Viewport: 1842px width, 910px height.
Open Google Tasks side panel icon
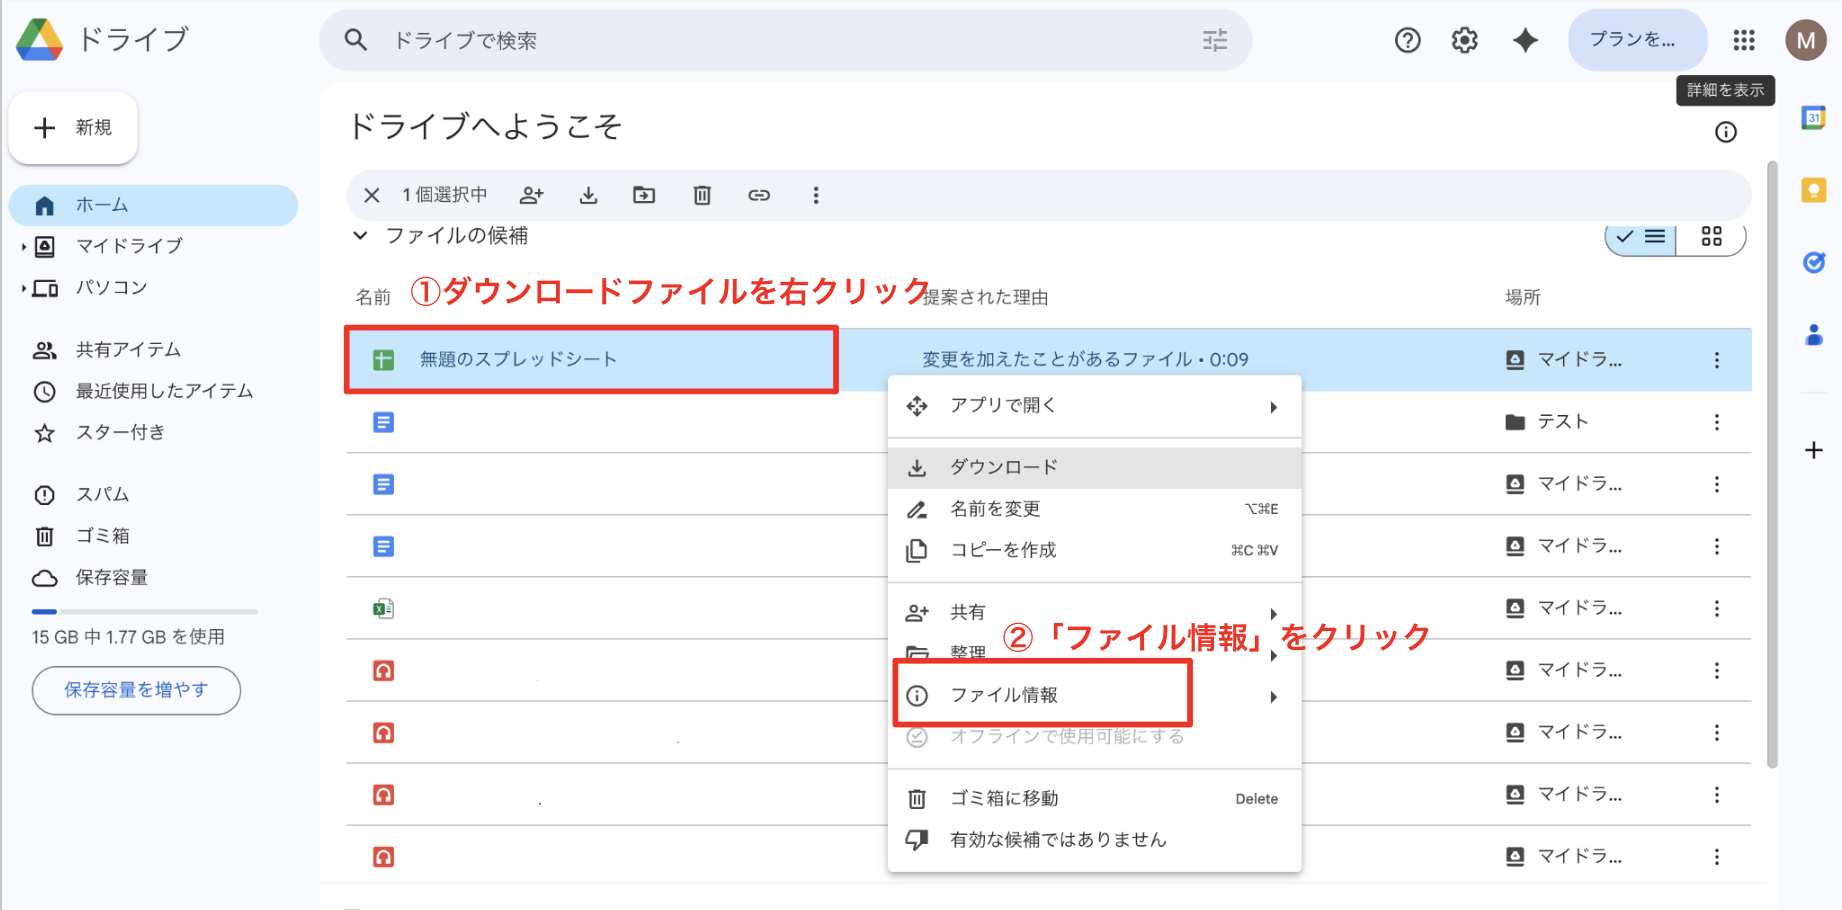coord(1814,262)
